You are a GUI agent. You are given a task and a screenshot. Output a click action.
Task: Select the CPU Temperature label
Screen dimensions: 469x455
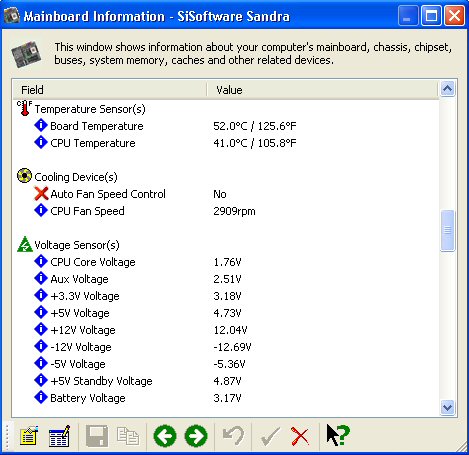[93, 143]
